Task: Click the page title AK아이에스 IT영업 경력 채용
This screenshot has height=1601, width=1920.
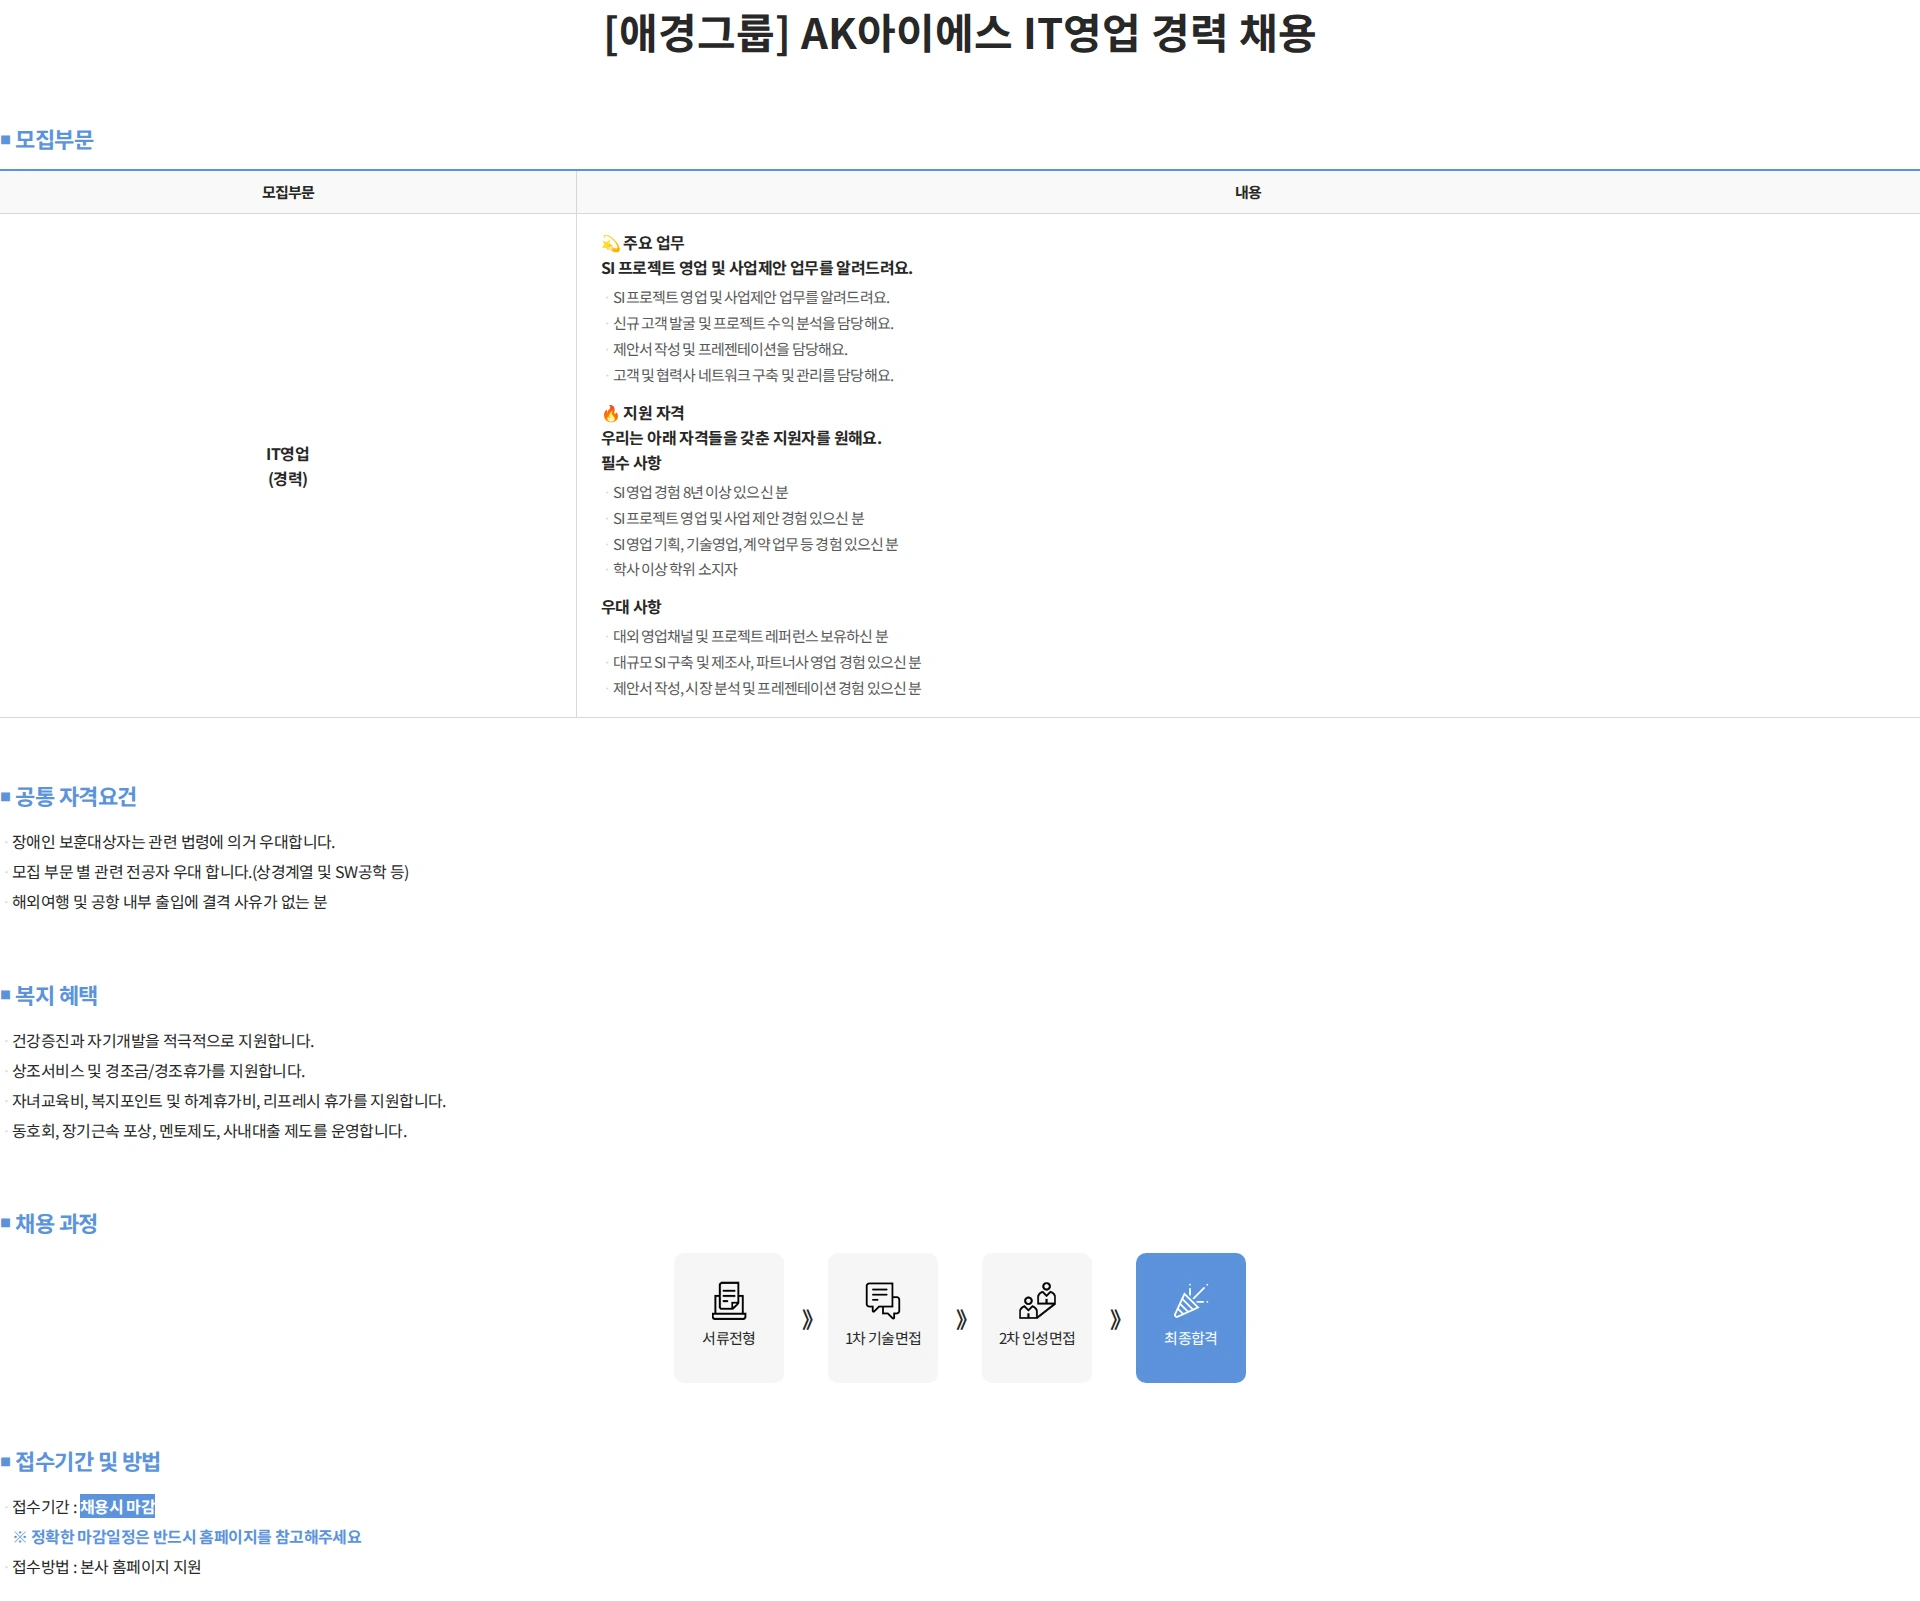Action: pos(960,33)
